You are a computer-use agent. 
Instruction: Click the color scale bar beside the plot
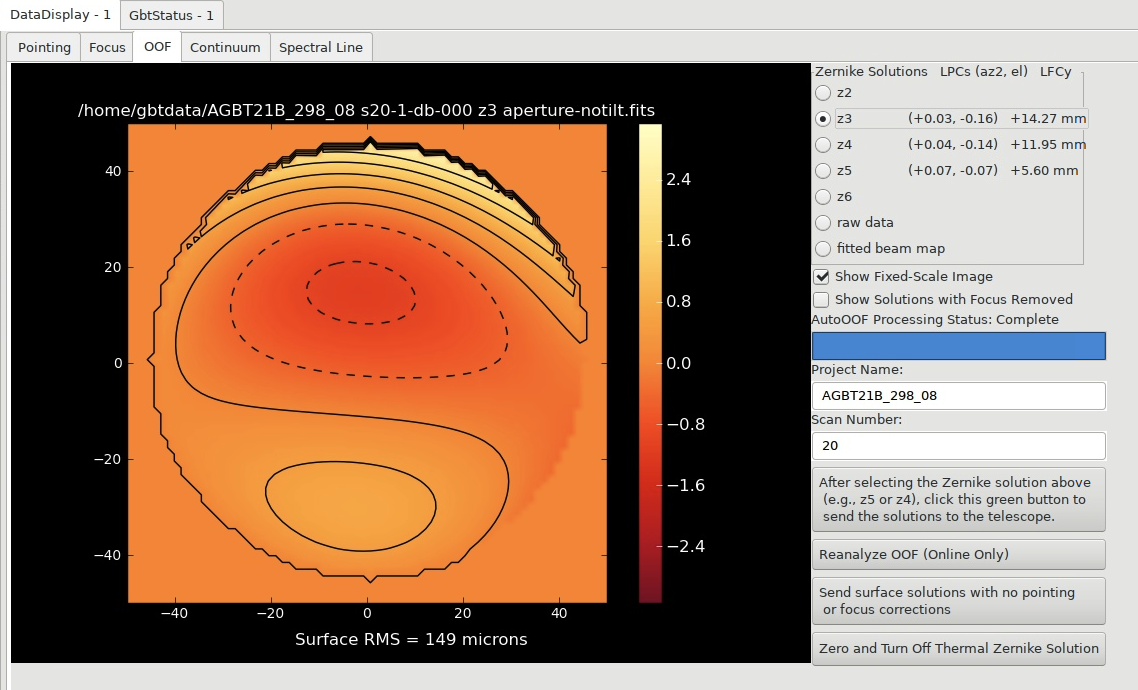pyautogui.click(x=650, y=363)
